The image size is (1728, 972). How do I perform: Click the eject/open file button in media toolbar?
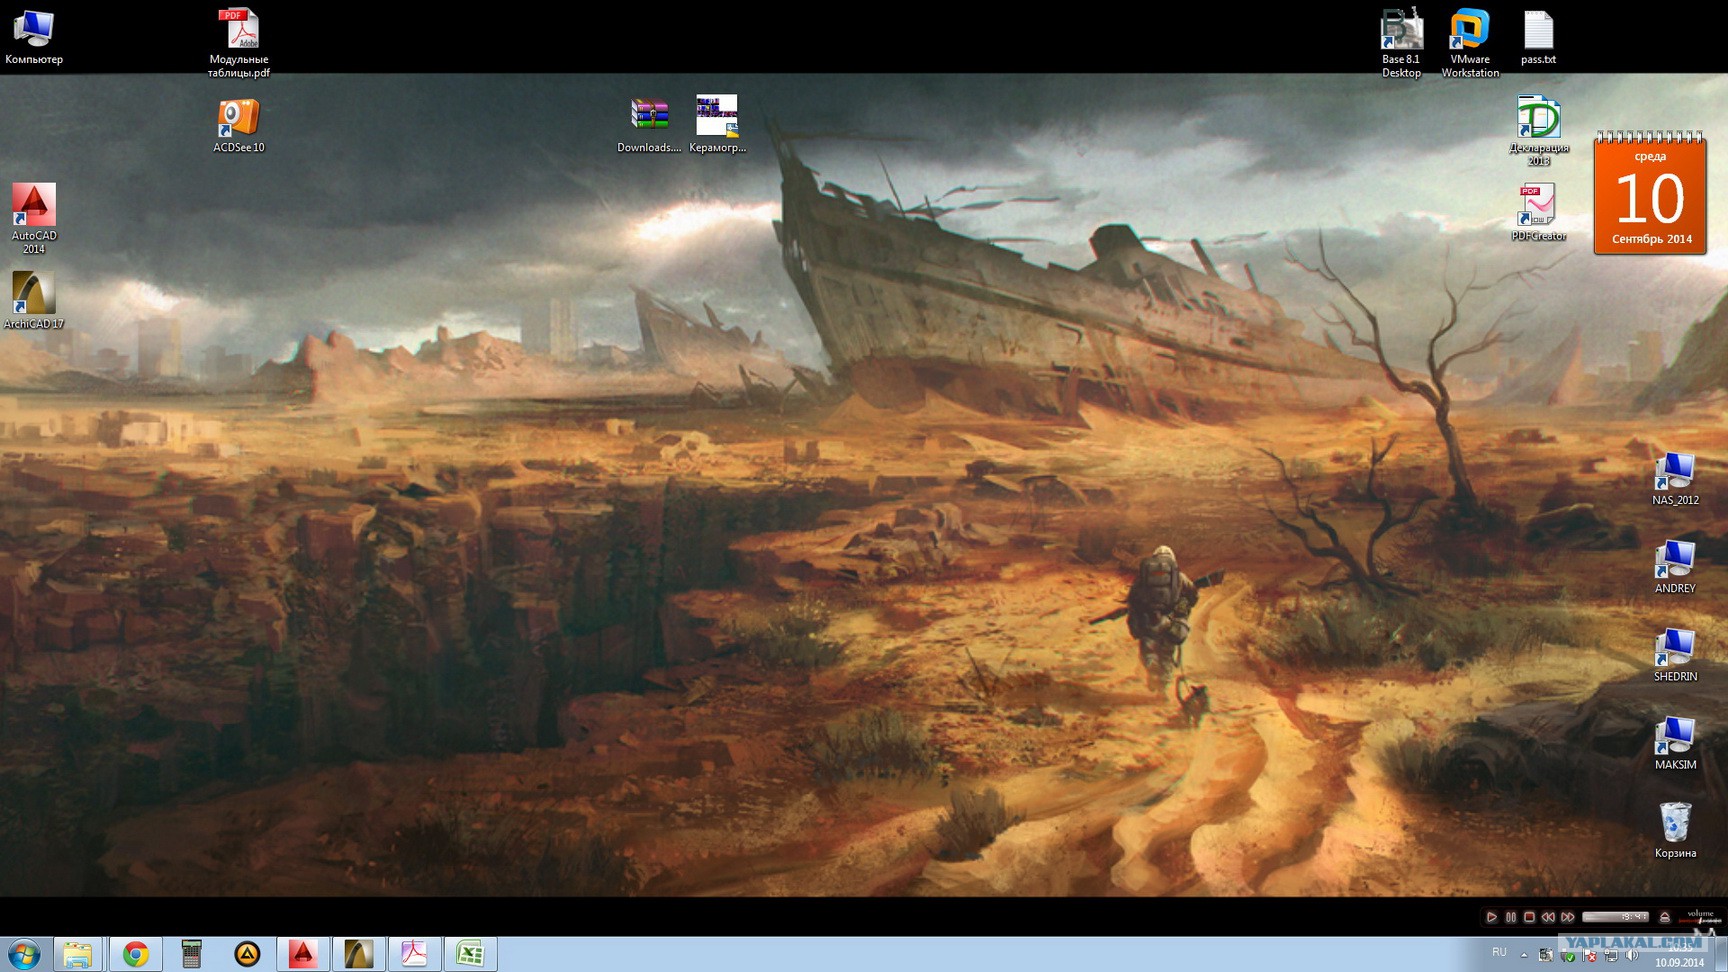point(1665,917)
